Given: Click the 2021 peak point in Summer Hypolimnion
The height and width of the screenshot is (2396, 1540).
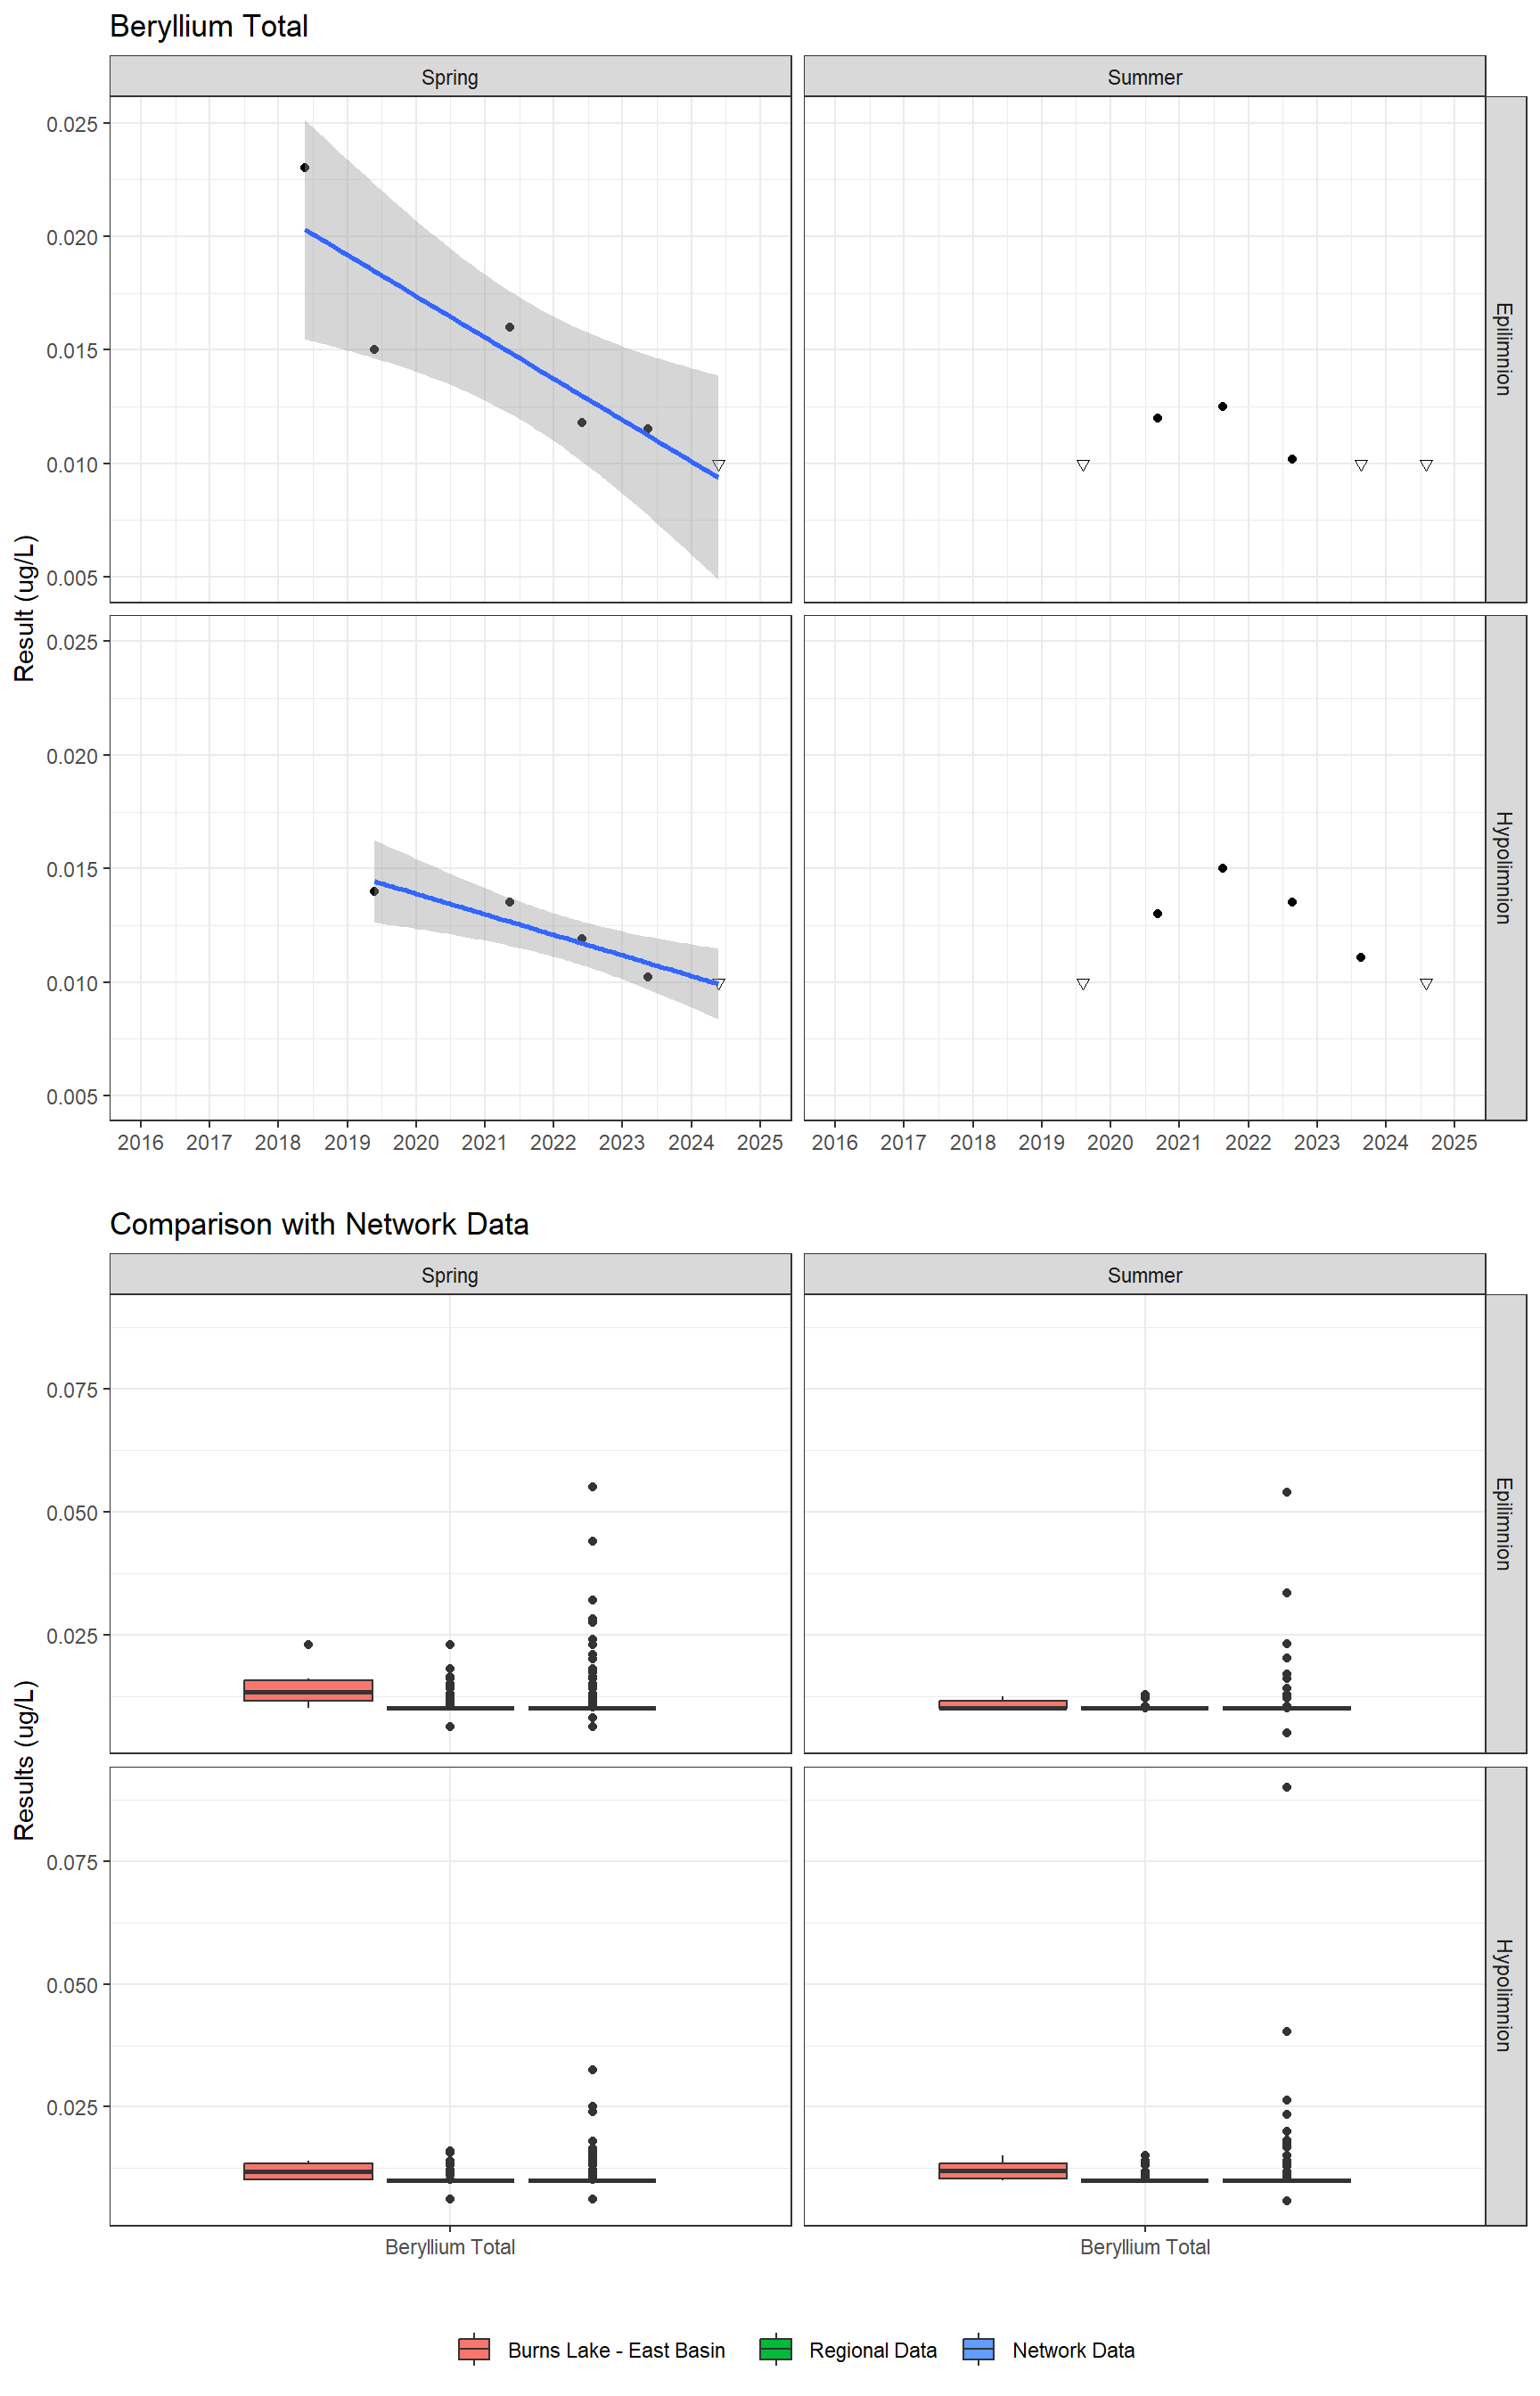Looking at the screenshot, I should (x=1223, y=868).
